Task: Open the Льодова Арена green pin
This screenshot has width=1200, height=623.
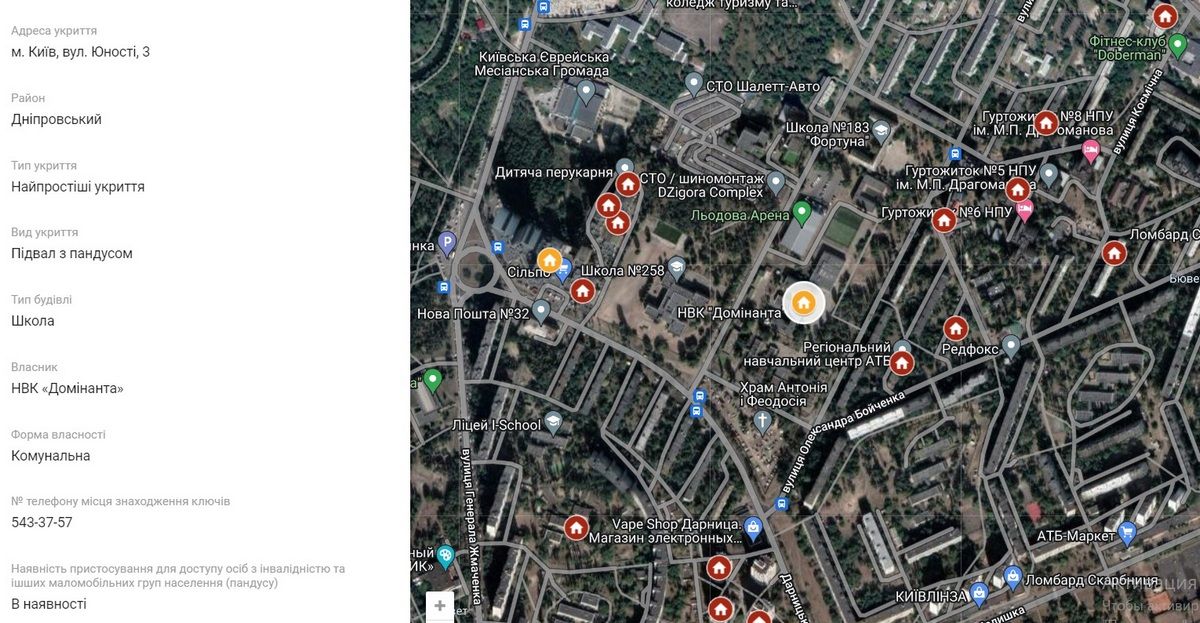Action: 801,212
